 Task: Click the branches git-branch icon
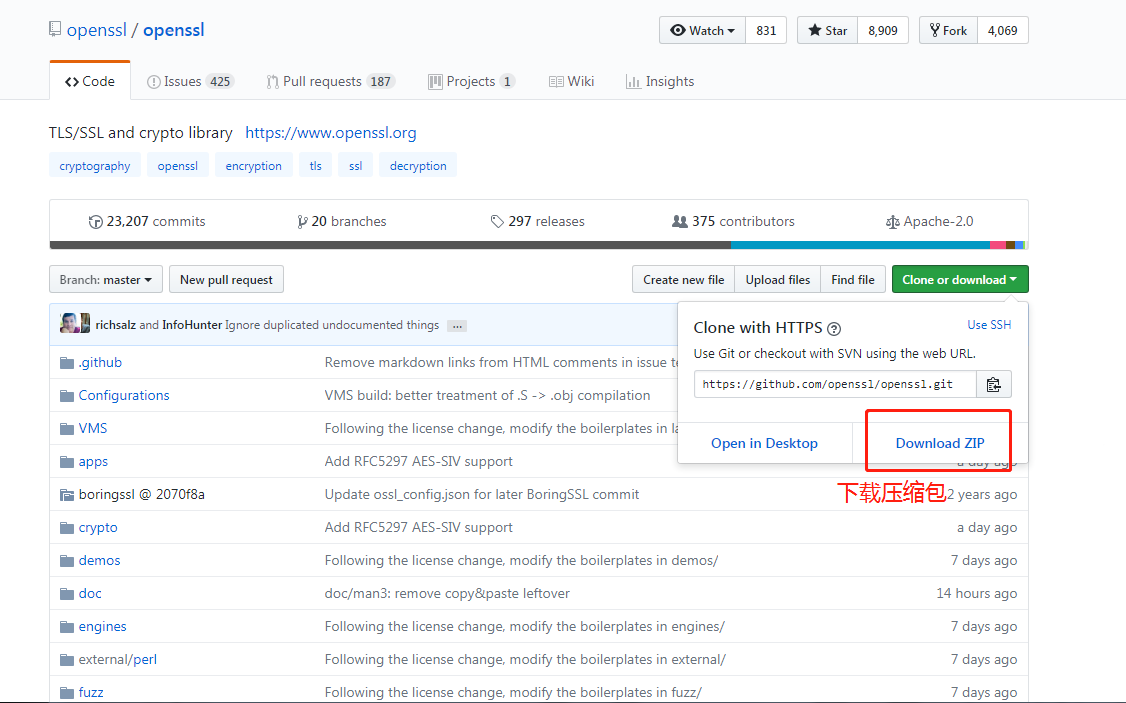pos(302,222)
